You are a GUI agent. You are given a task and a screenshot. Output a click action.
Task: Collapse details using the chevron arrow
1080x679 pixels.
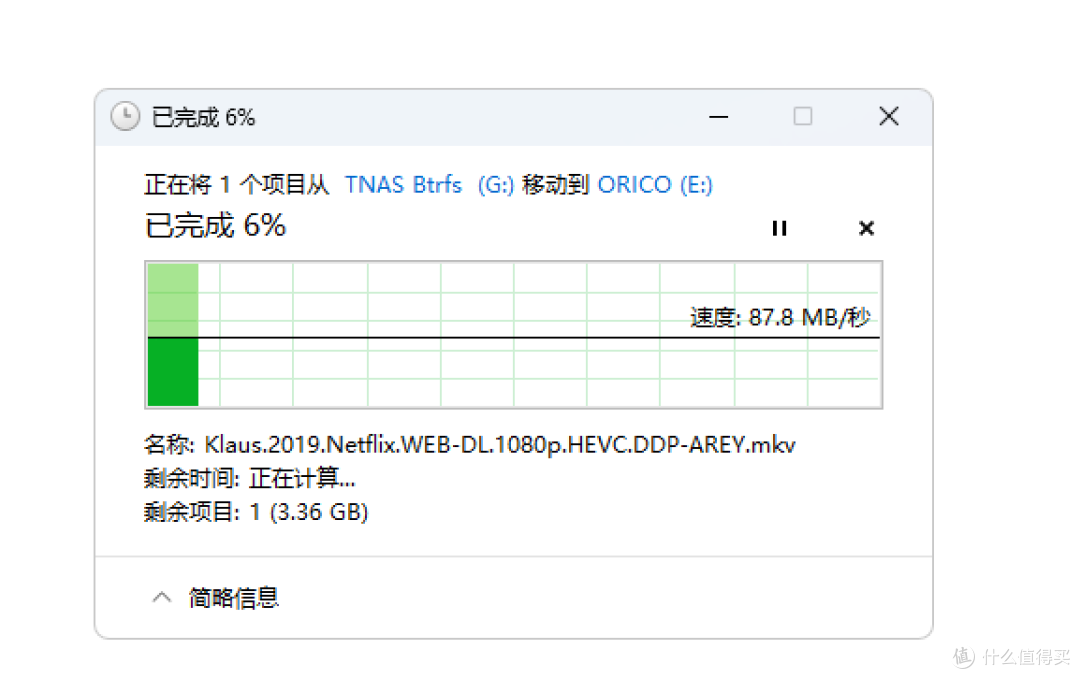click(162, 597)
